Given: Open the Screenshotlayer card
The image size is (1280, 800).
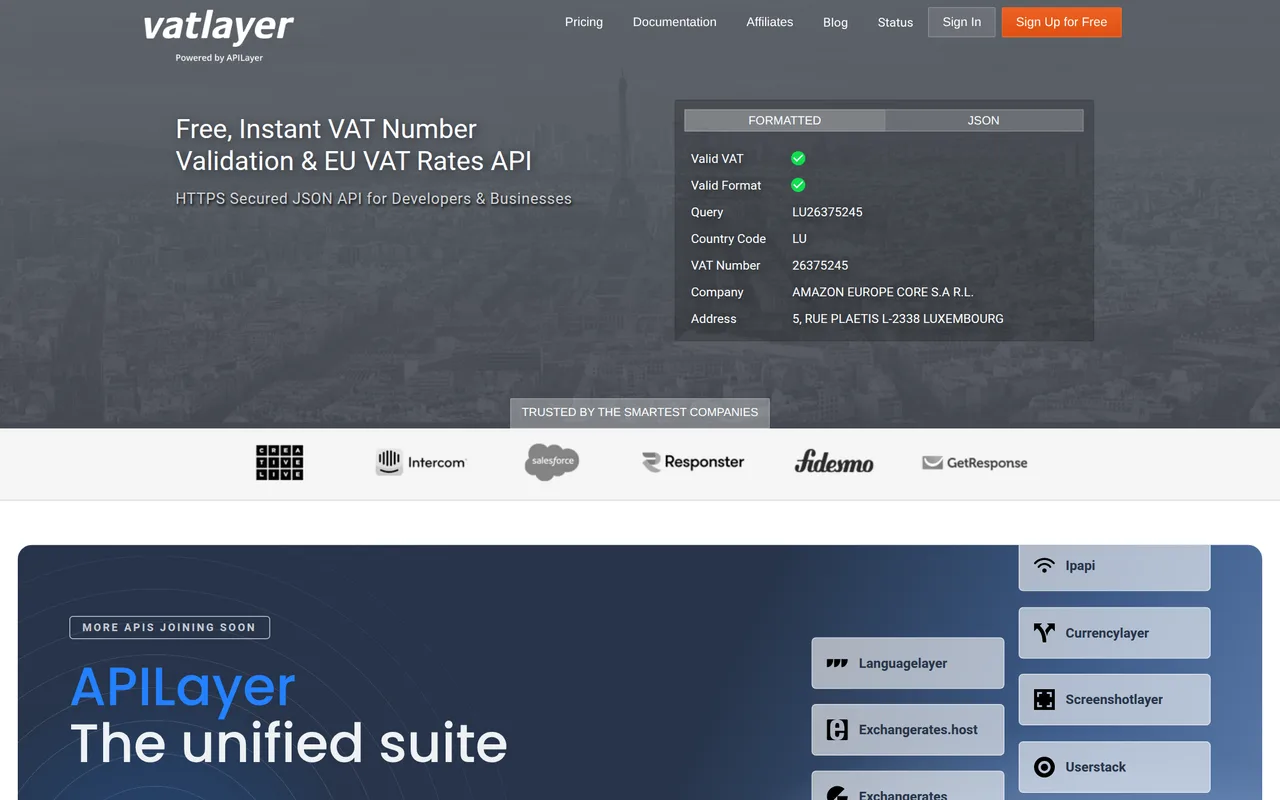Looking at the screenshot, I should (x=1115, y=700).
